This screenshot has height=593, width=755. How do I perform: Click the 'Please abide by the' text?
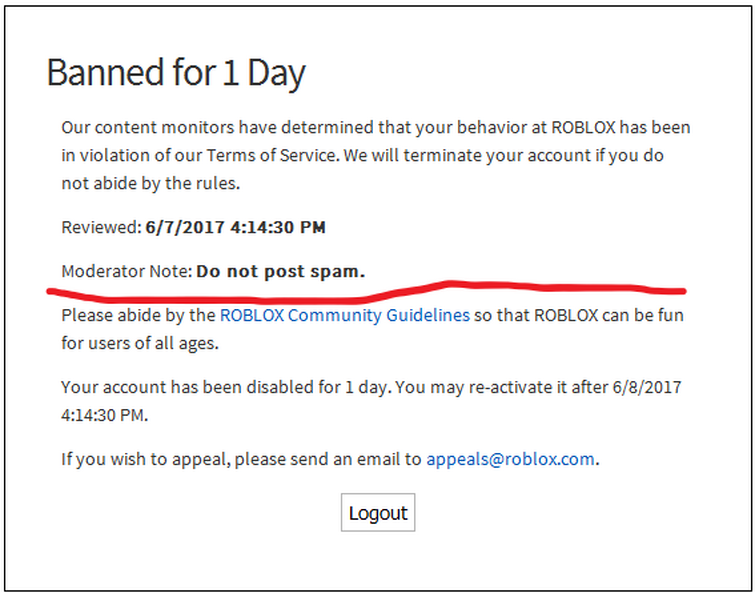pyautogui.click(x=138, y=315)
